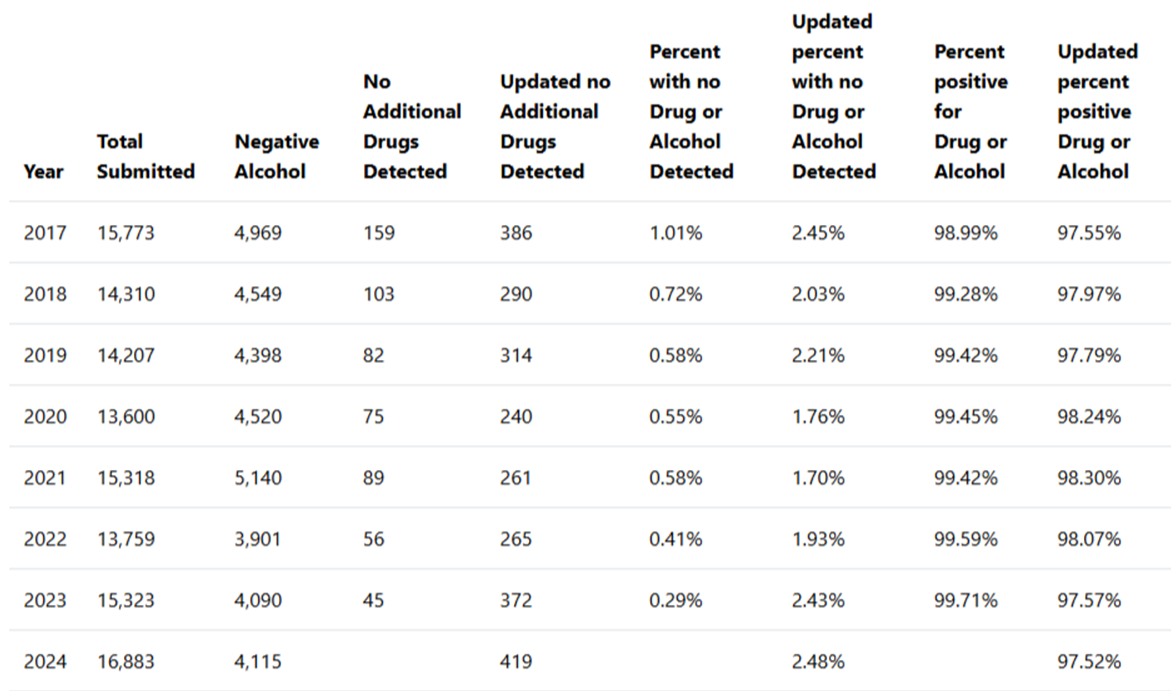Click the 2020 negative alcohol value 4,520
The height and width of the screenshot is (691, 1171).
pyautogui.click(x=258, y=417)
